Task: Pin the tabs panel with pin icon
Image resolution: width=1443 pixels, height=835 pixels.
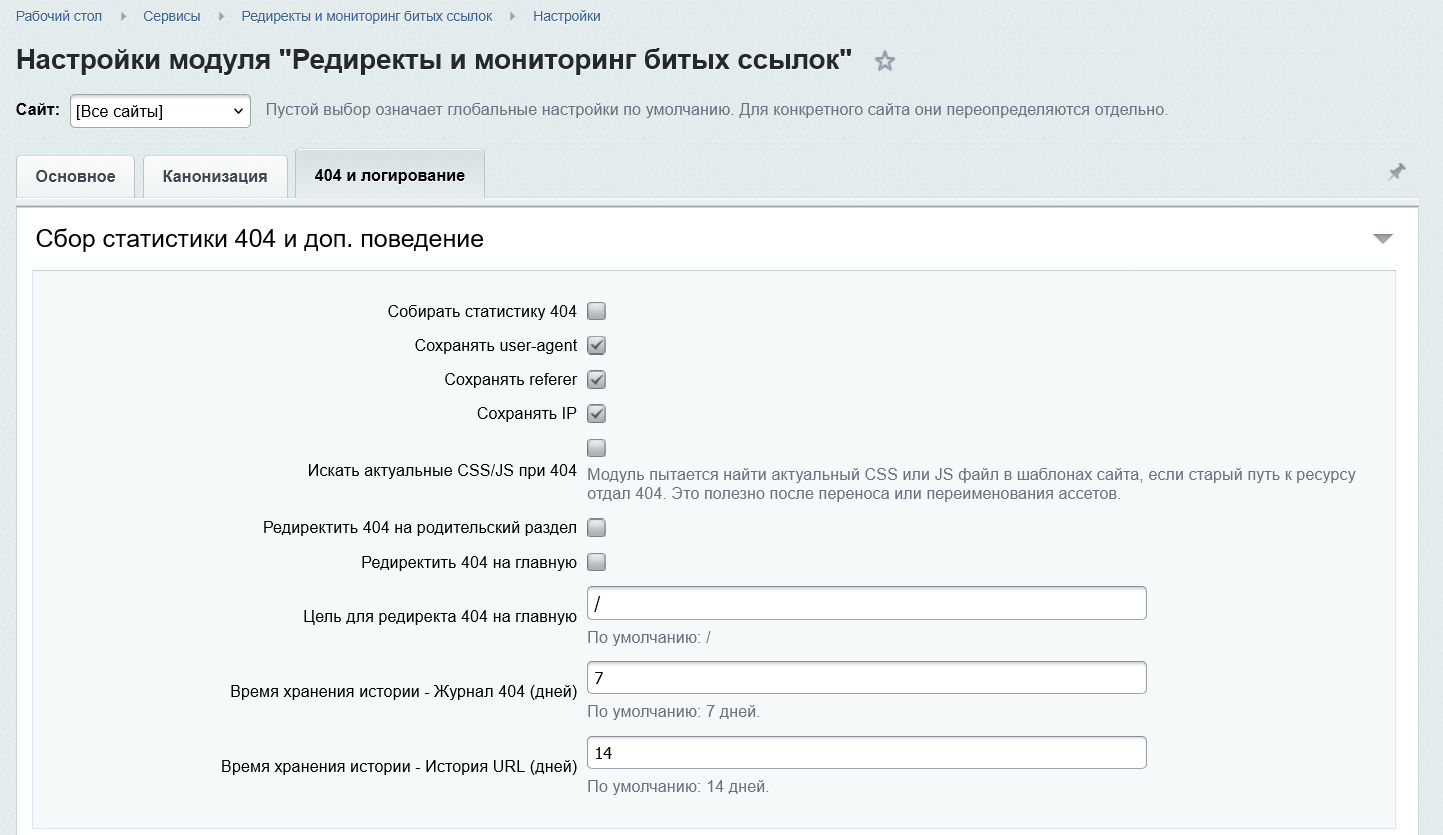Action: tap(1396, 172)
